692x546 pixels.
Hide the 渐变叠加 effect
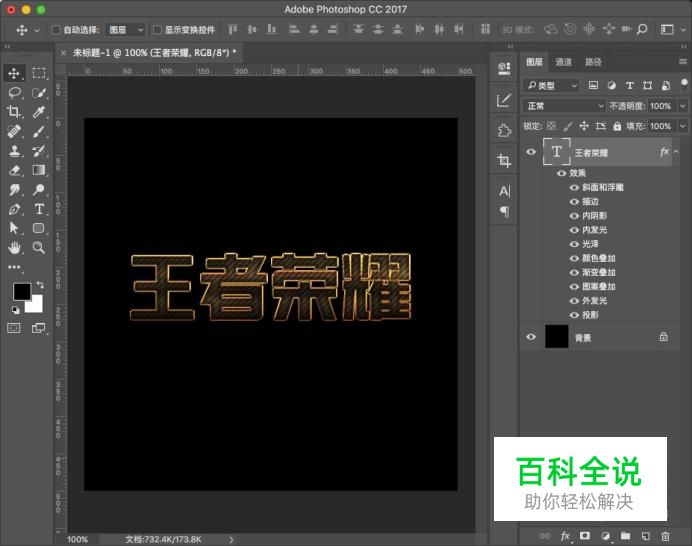click(574, 272)
